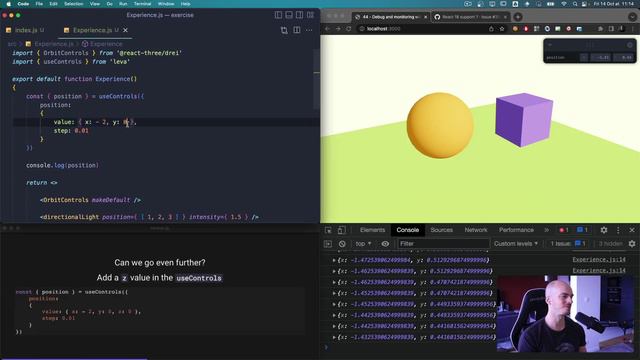The width and height of the screenshot is (640, 360).
Task: Click the Spotlight search icon in menu bar
Action: point(575,4)
